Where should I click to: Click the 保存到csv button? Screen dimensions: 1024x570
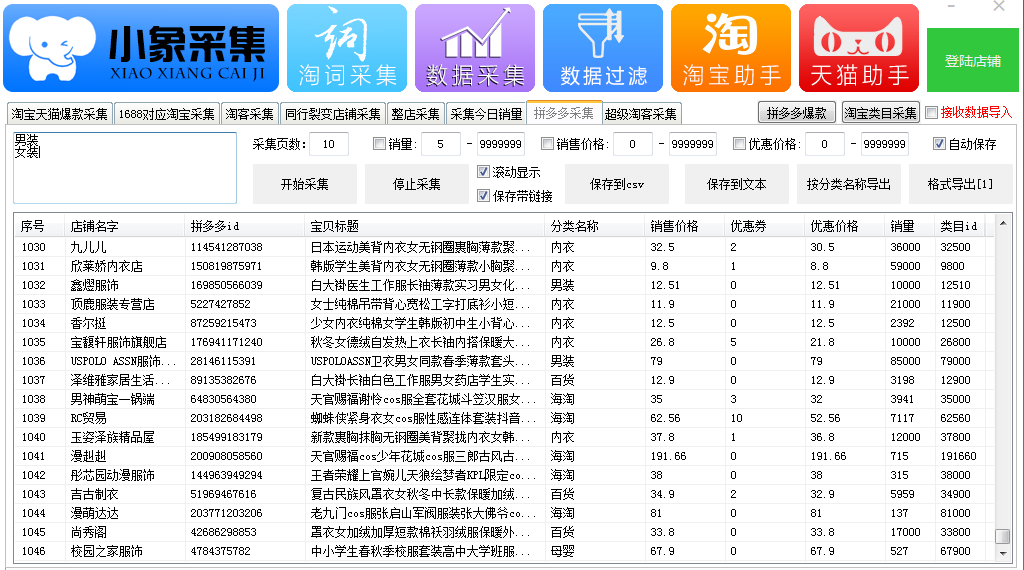616,184
